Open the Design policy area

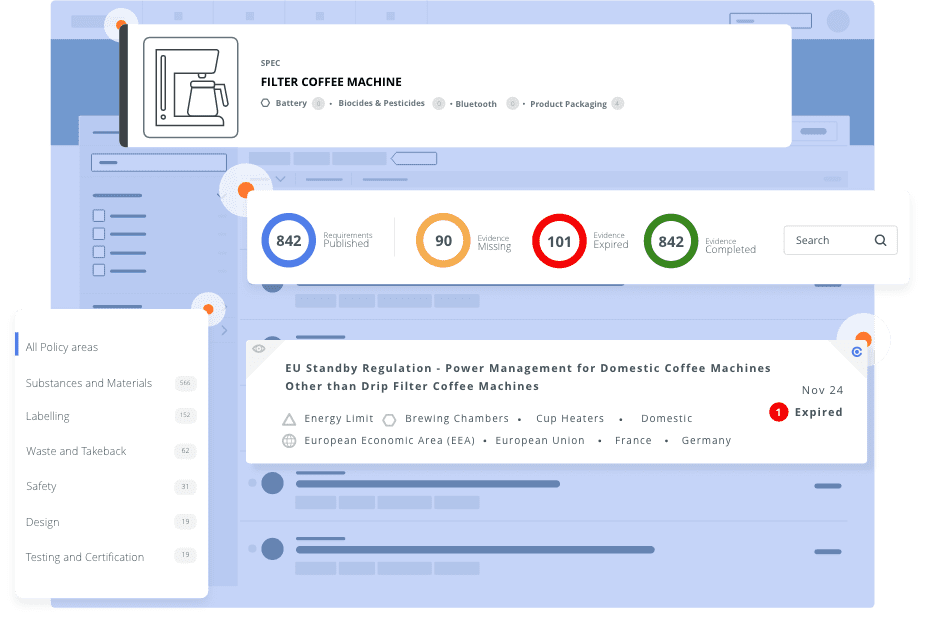click(x=42, y=522)
